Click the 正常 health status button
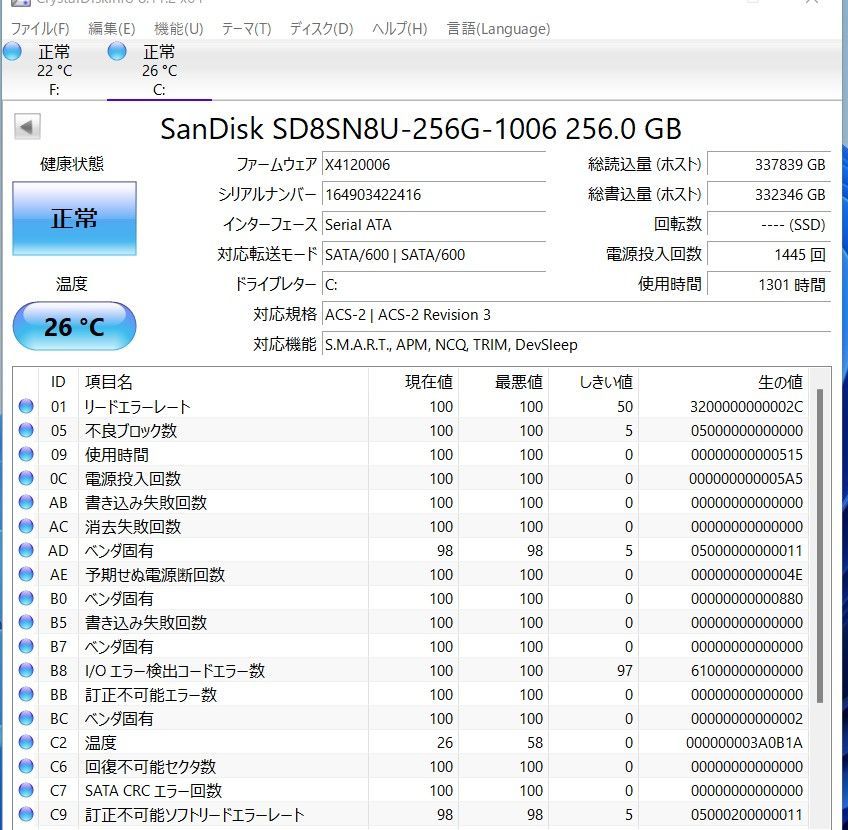848x830 pixels. coord(74,218)
